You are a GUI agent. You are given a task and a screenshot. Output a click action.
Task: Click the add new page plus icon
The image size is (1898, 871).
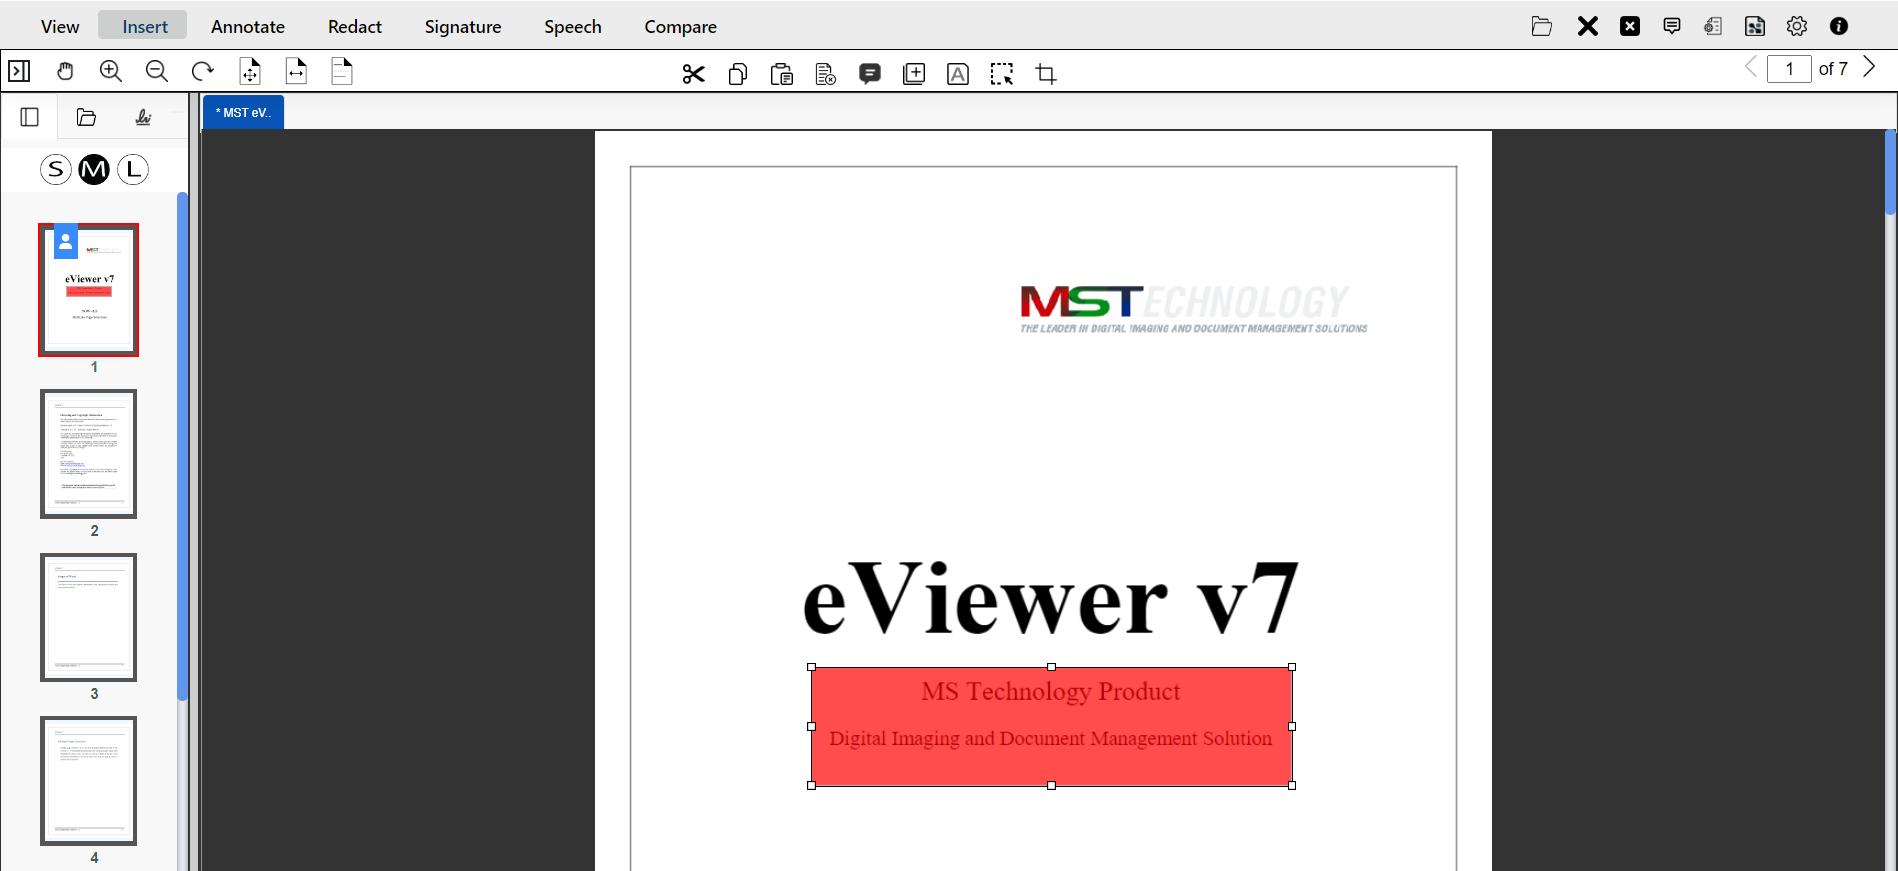(914, 74)
